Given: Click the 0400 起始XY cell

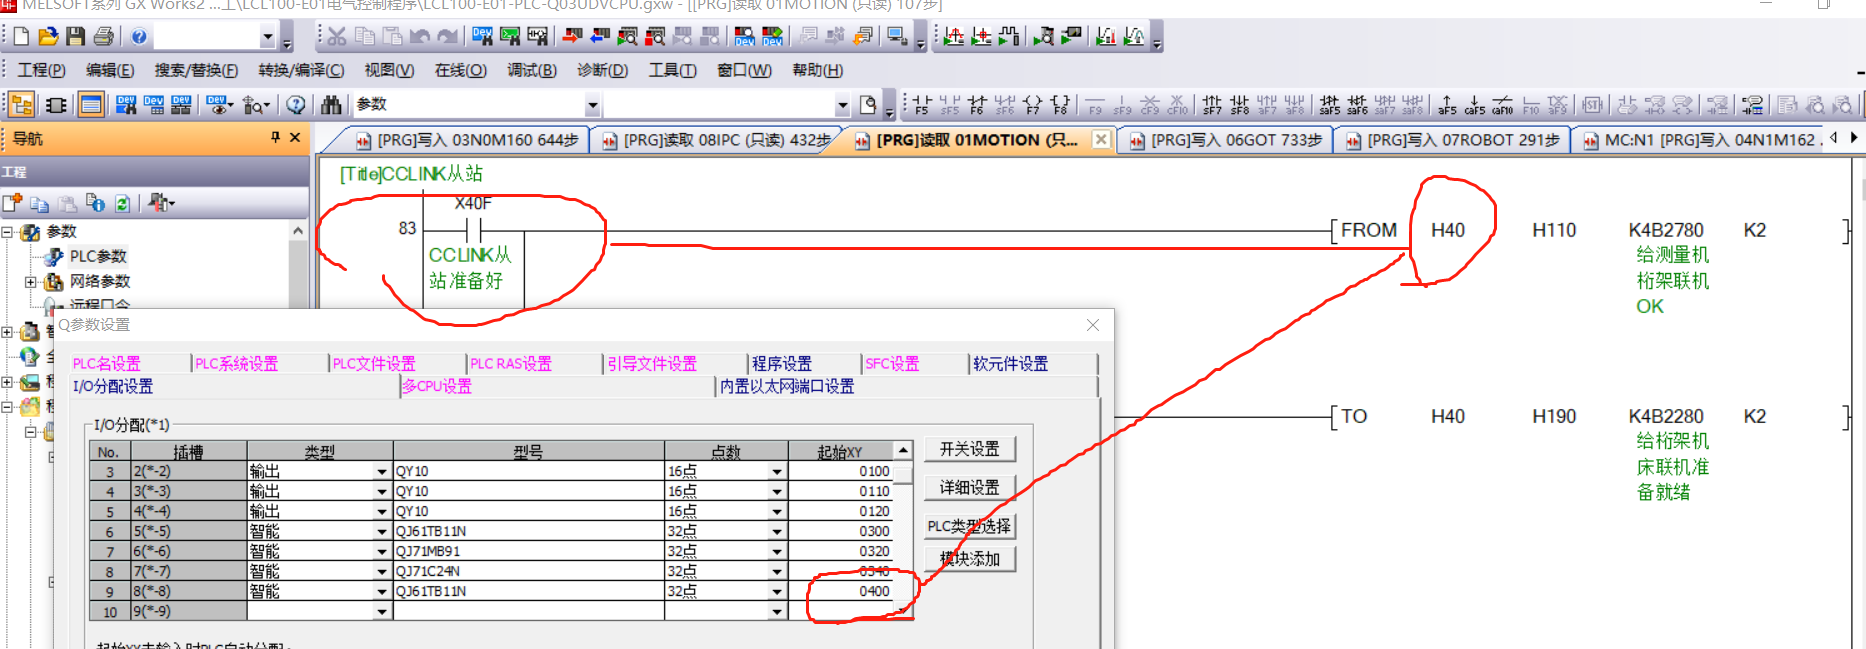Looking at the screenshot, I should click(850, 592).
